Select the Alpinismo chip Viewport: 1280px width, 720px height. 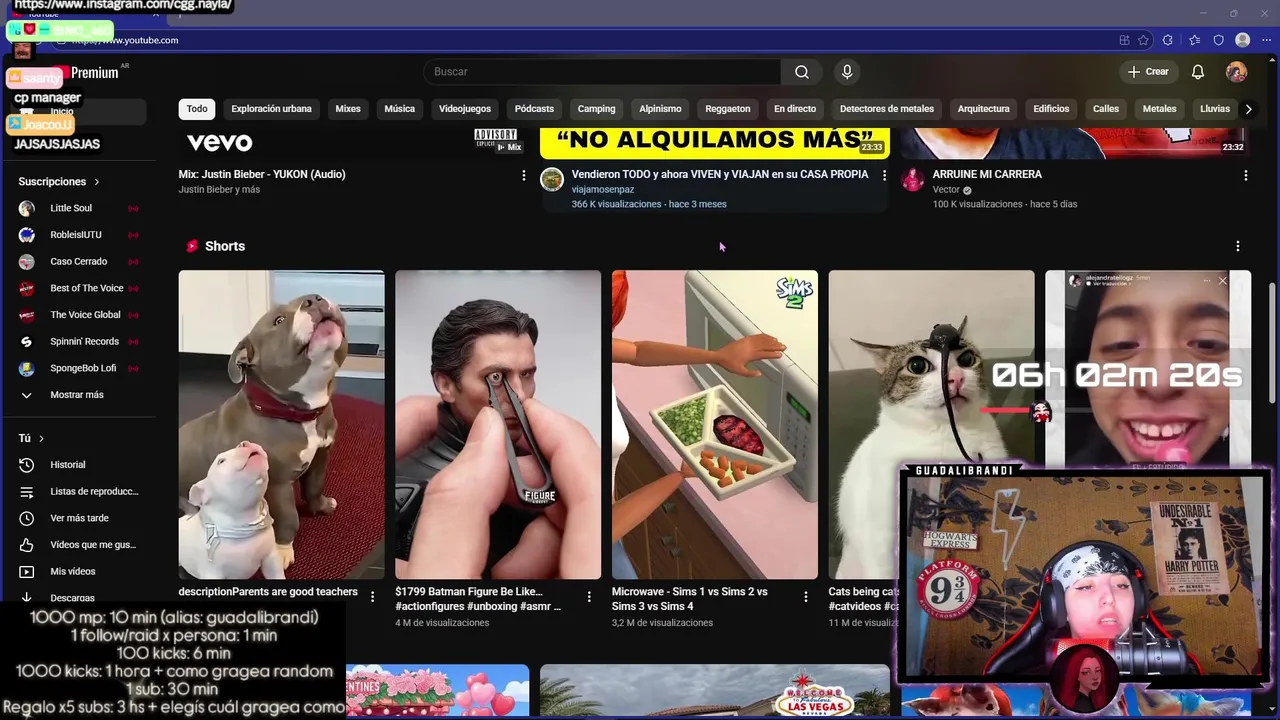pyautogui.click(x=660, y=109)
